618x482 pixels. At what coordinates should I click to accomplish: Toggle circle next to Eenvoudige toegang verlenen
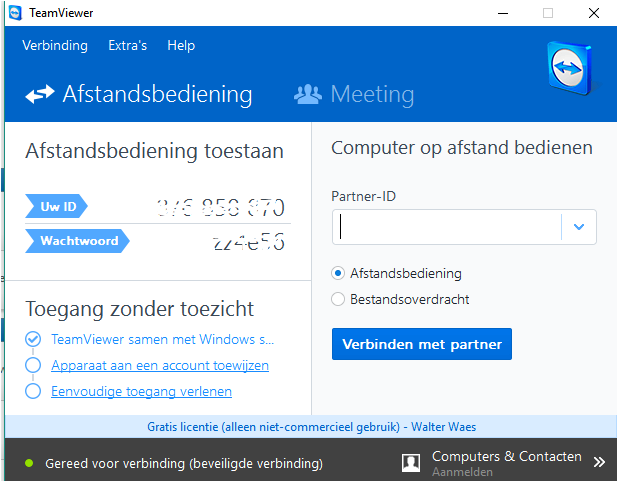tap(33, 391)
